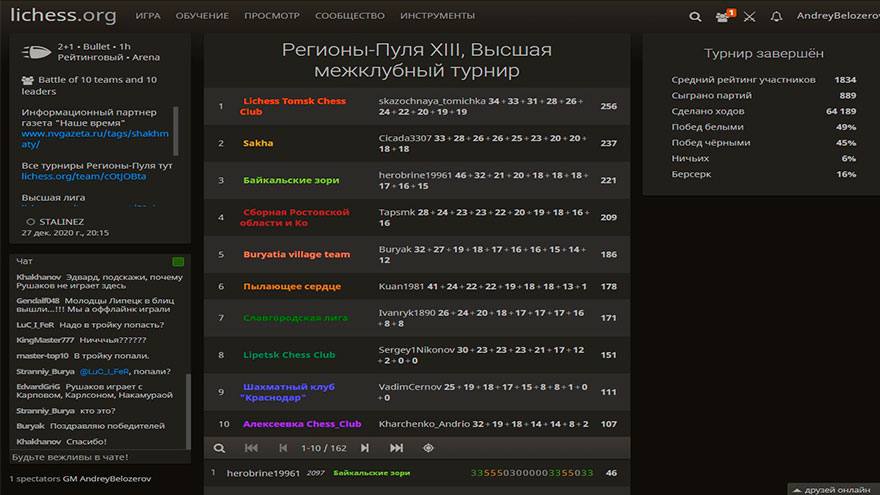
Task: Open Славгородская лига team
Action: tap(295, 318)
